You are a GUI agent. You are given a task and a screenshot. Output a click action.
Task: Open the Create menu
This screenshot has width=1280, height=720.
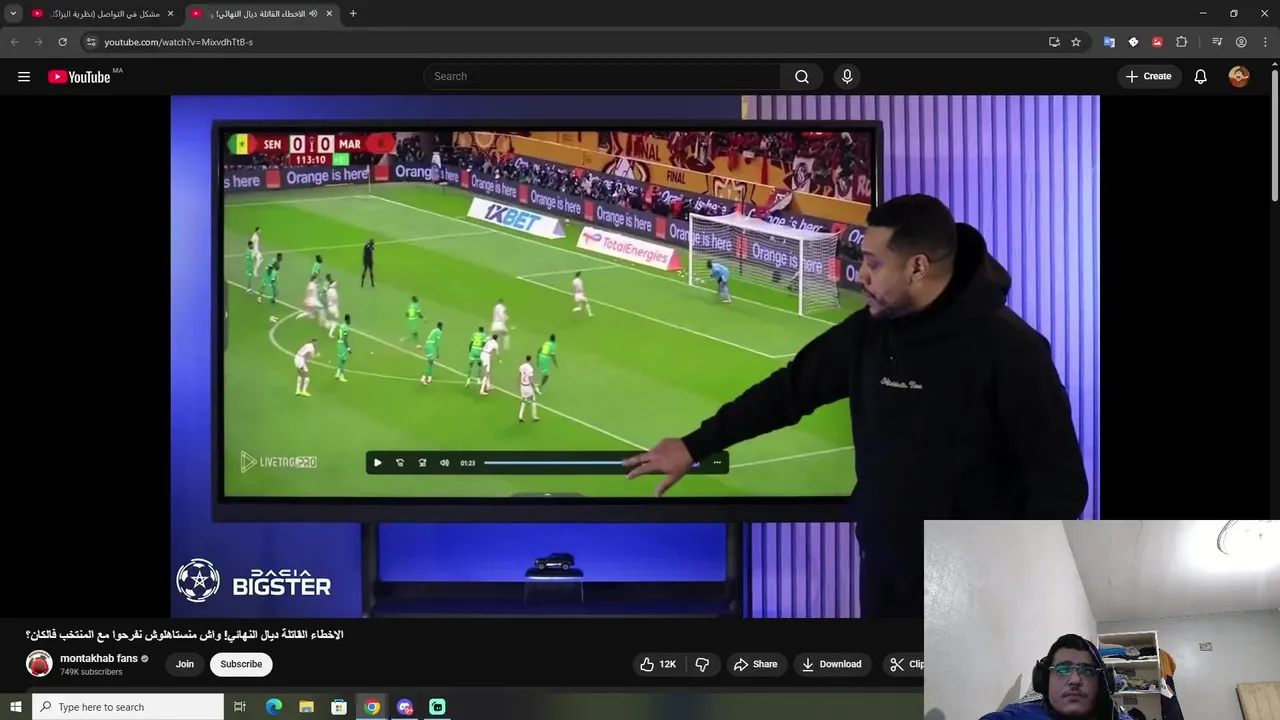(x=1149, y=76)
